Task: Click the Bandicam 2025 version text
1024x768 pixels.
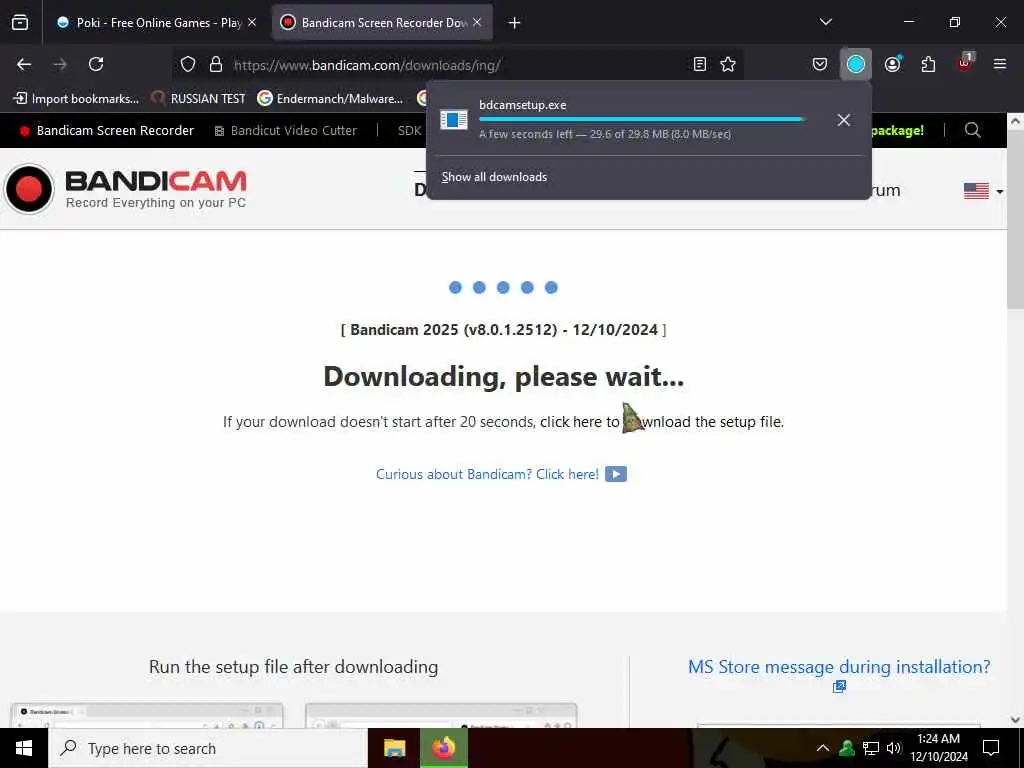Action: (x=504, y=329)
